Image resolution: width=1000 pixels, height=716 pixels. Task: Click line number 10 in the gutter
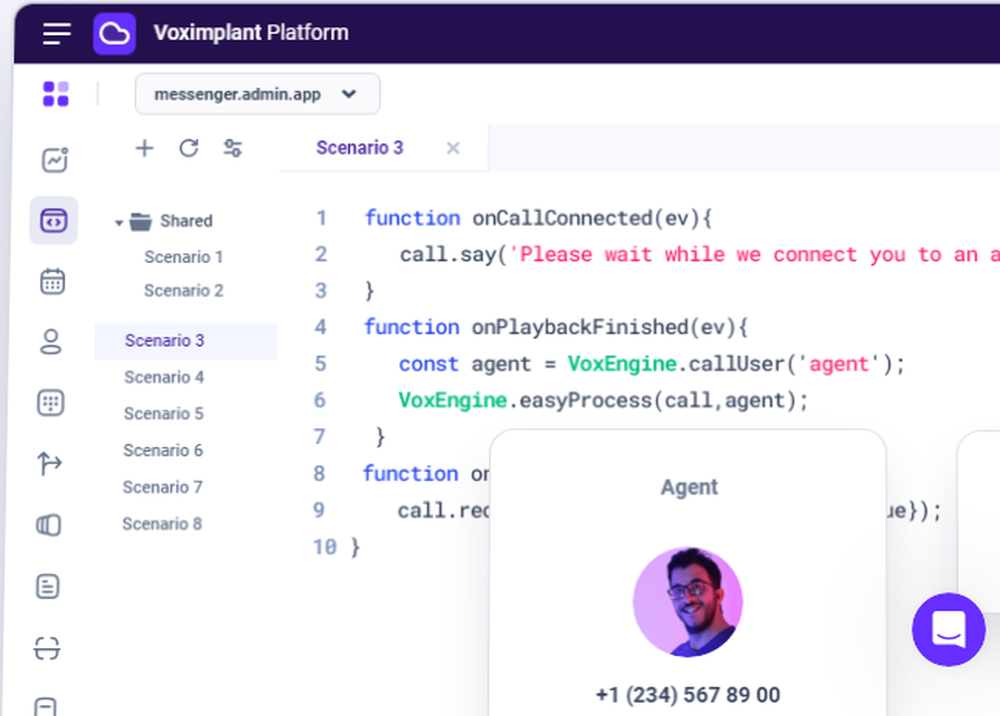point(324,547)
